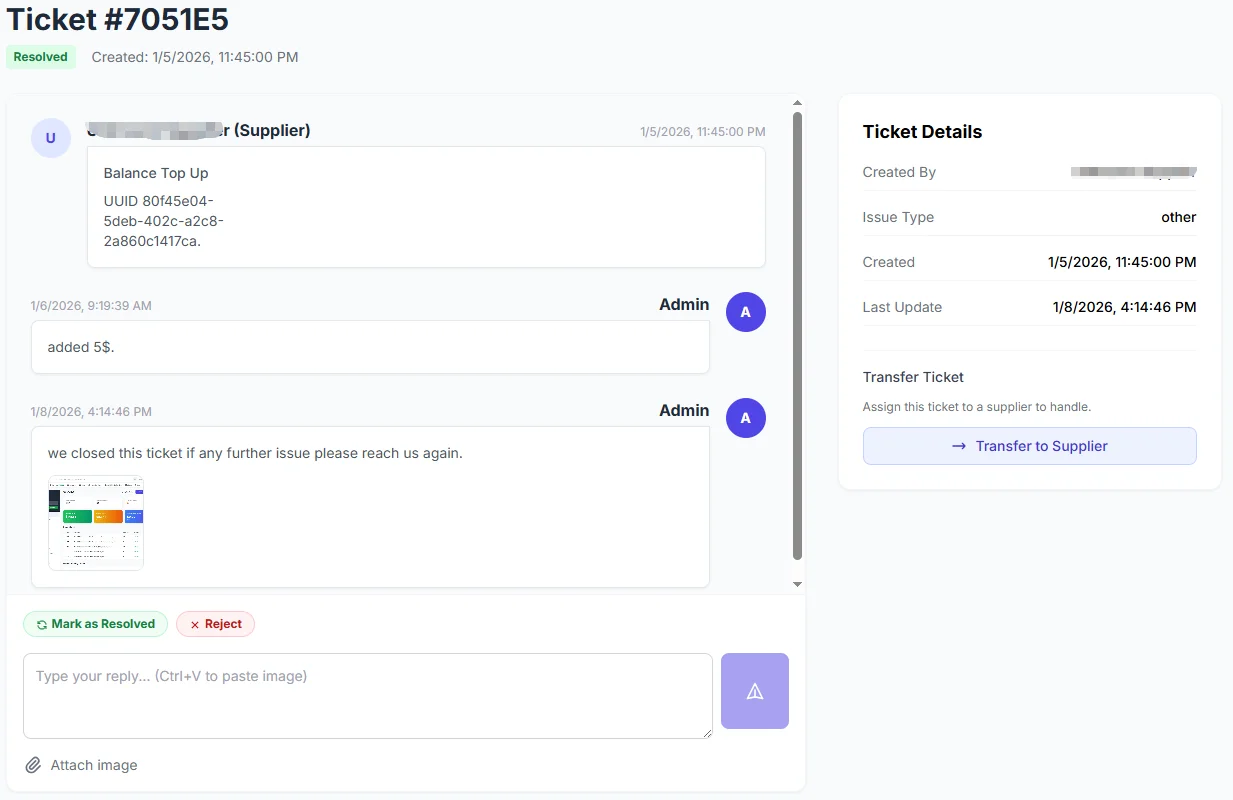Open the attached screenshot thumbnail
Viewport: 1233px width, 800px height.
click(x=96, y=522)
